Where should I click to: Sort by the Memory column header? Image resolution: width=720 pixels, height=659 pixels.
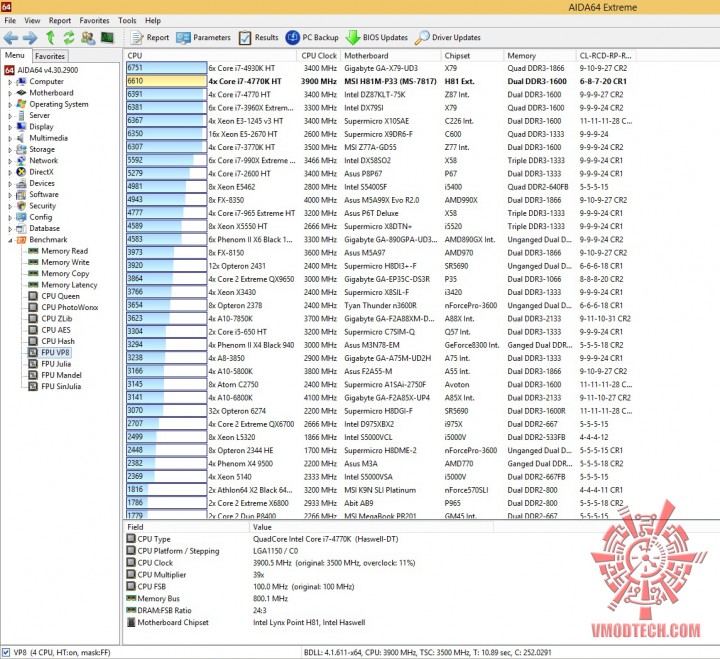[540, 56]
